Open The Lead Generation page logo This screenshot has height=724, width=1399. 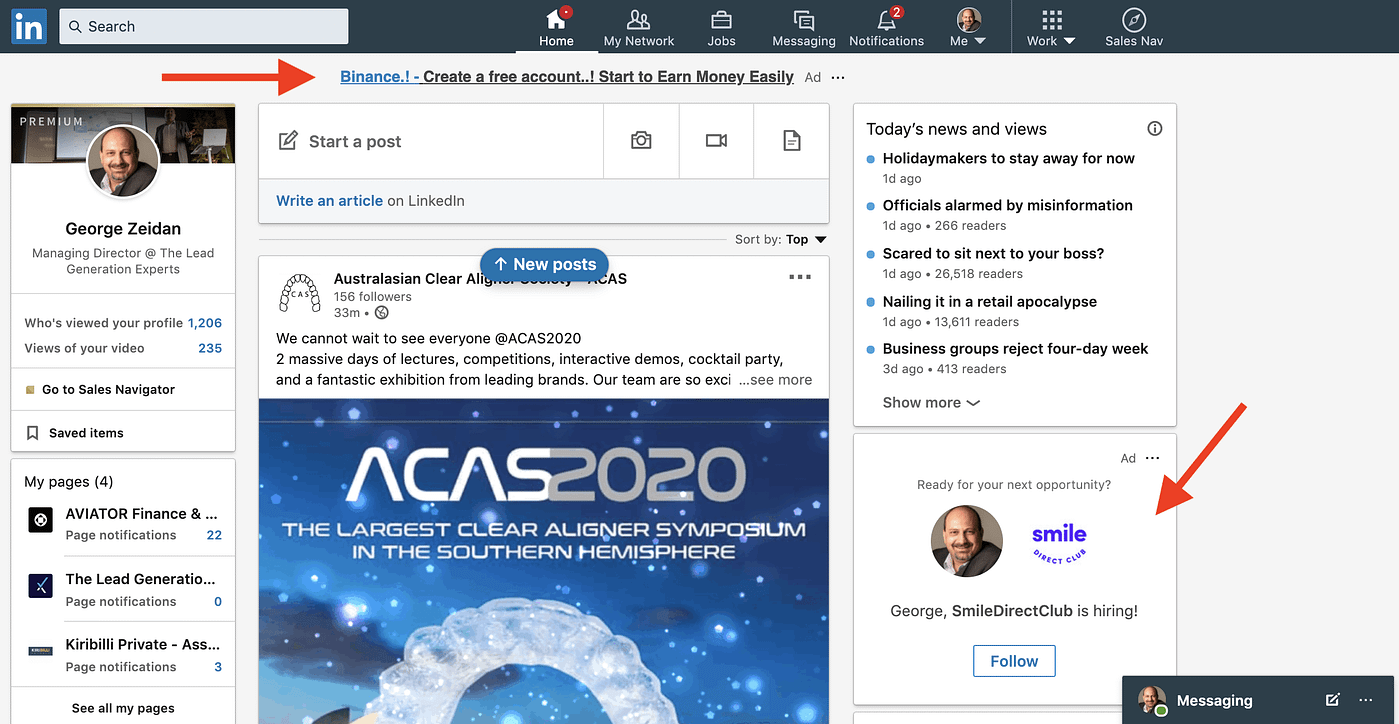(40, 586)
